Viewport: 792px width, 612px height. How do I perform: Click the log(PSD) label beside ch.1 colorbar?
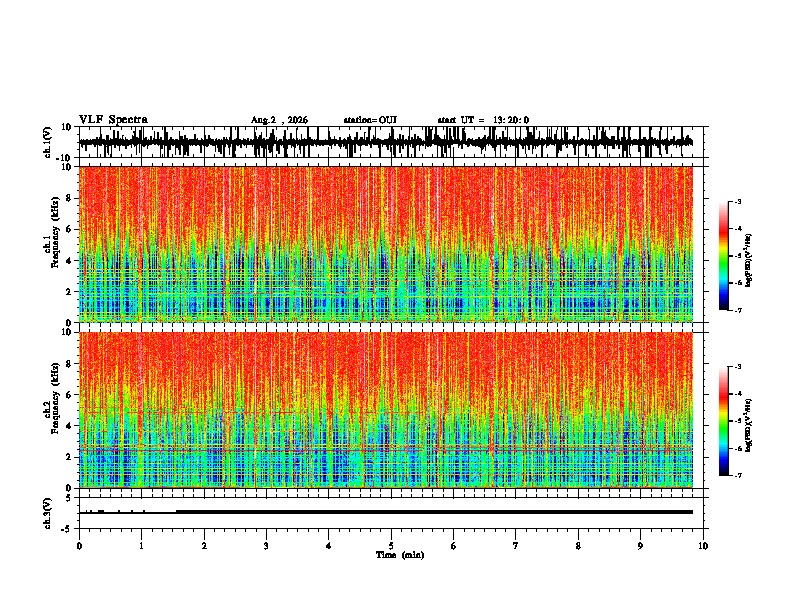coord(748,260)
